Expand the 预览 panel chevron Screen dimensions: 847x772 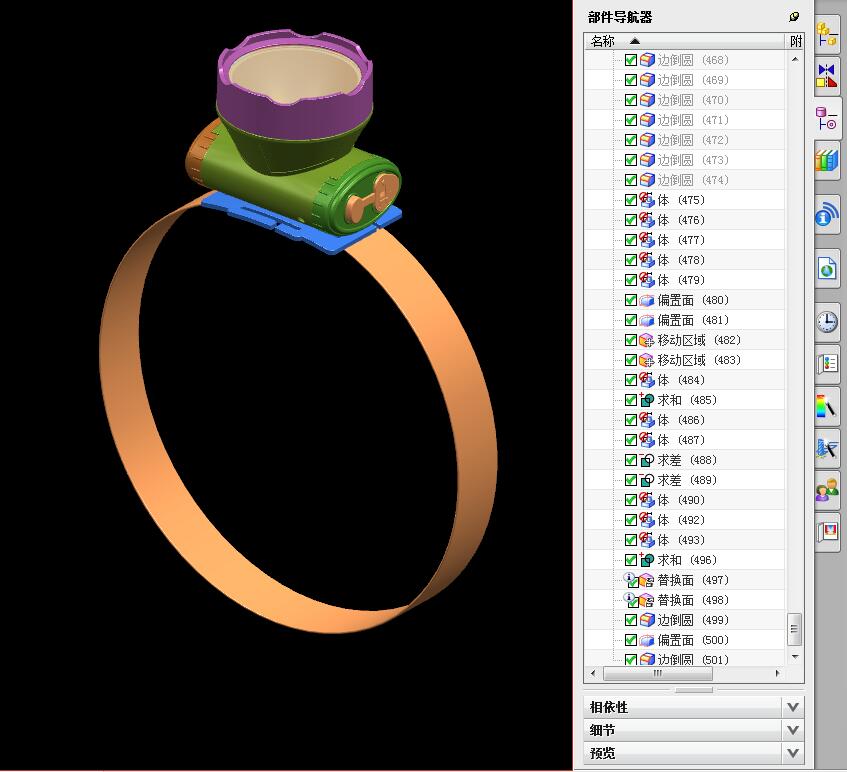tap(792, 753)
